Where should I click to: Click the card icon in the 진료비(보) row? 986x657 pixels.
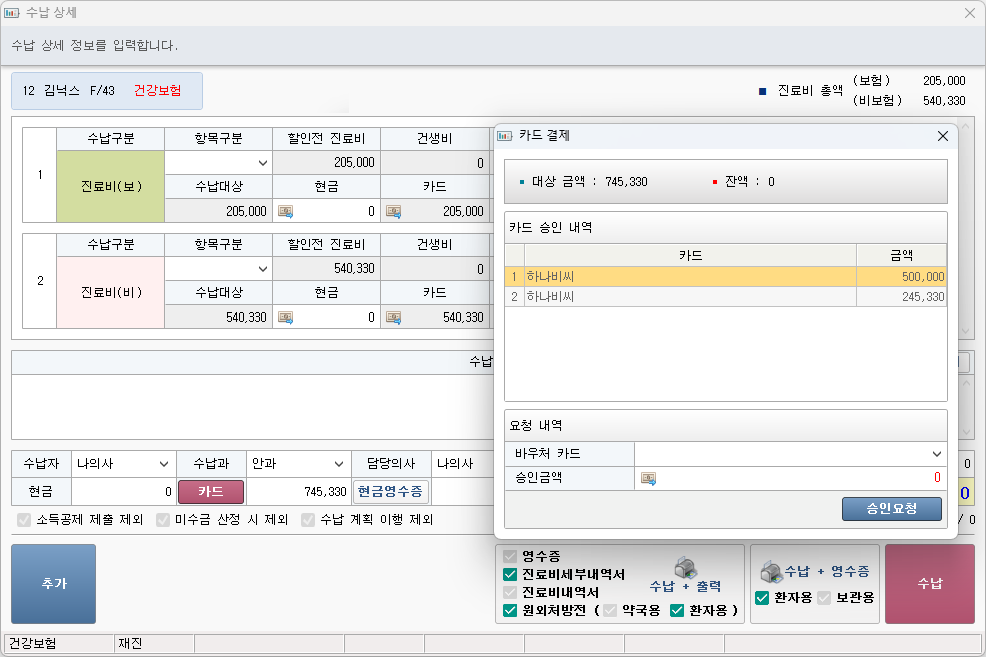(x=394, y=211)
